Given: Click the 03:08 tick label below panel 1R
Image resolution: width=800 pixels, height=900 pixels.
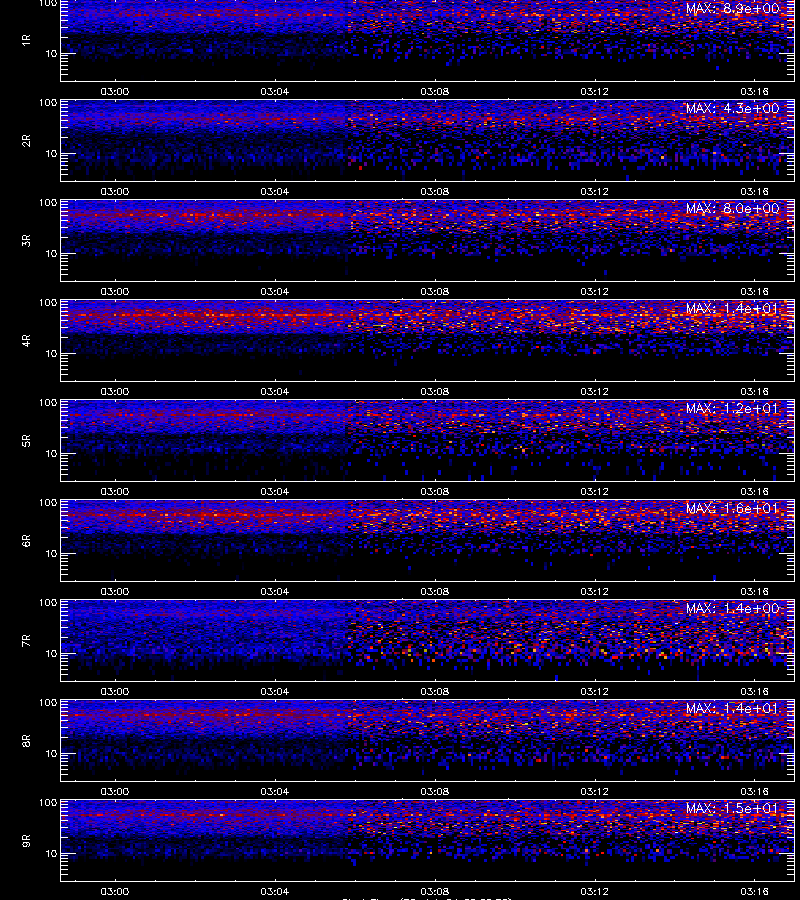Looking at the screenshot, I should point(434,91).
